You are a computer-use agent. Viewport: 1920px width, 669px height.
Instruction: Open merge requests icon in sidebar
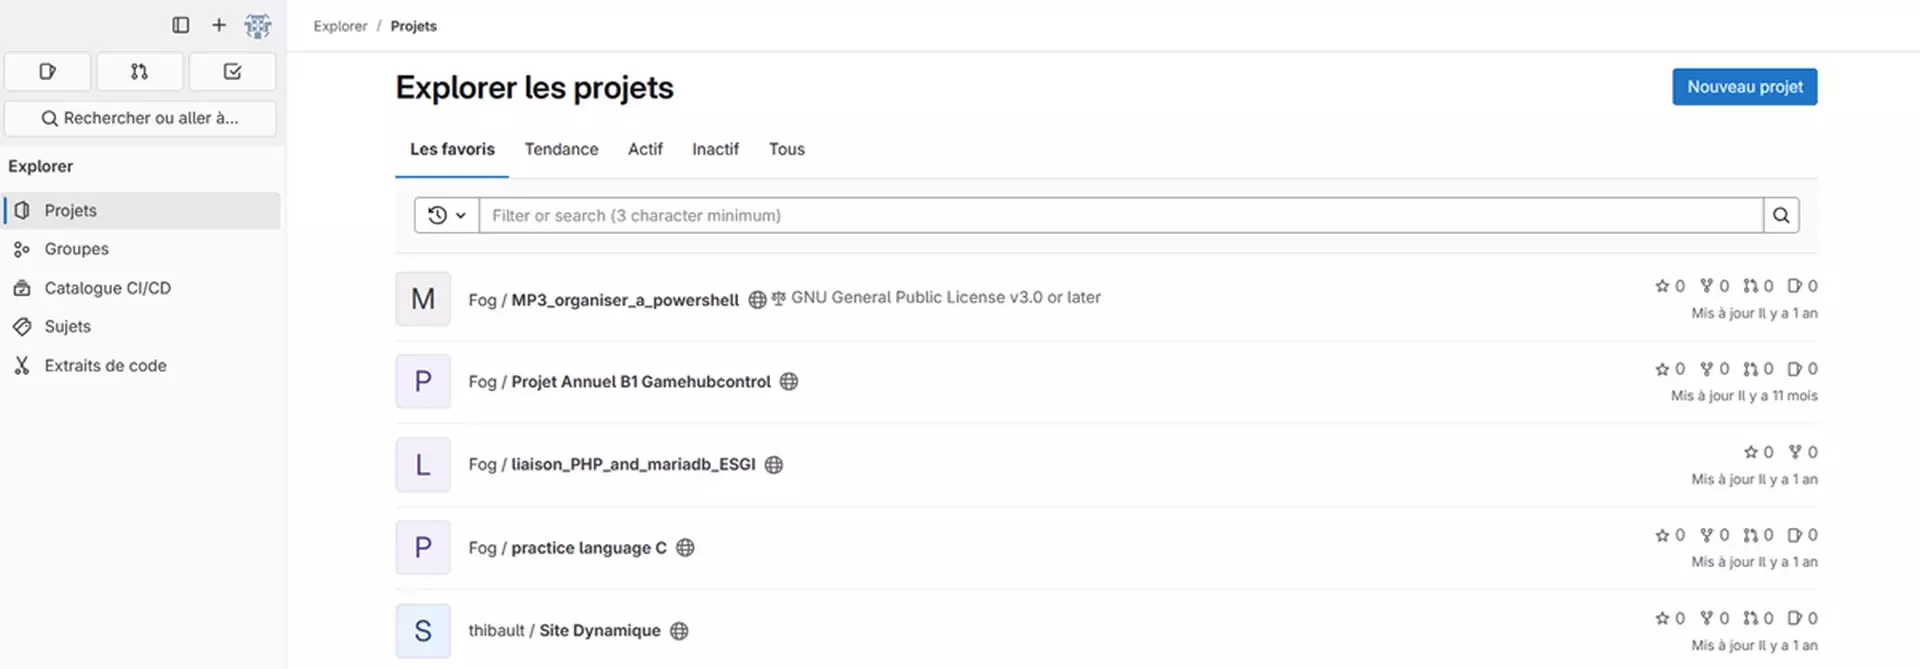point(140,72)
